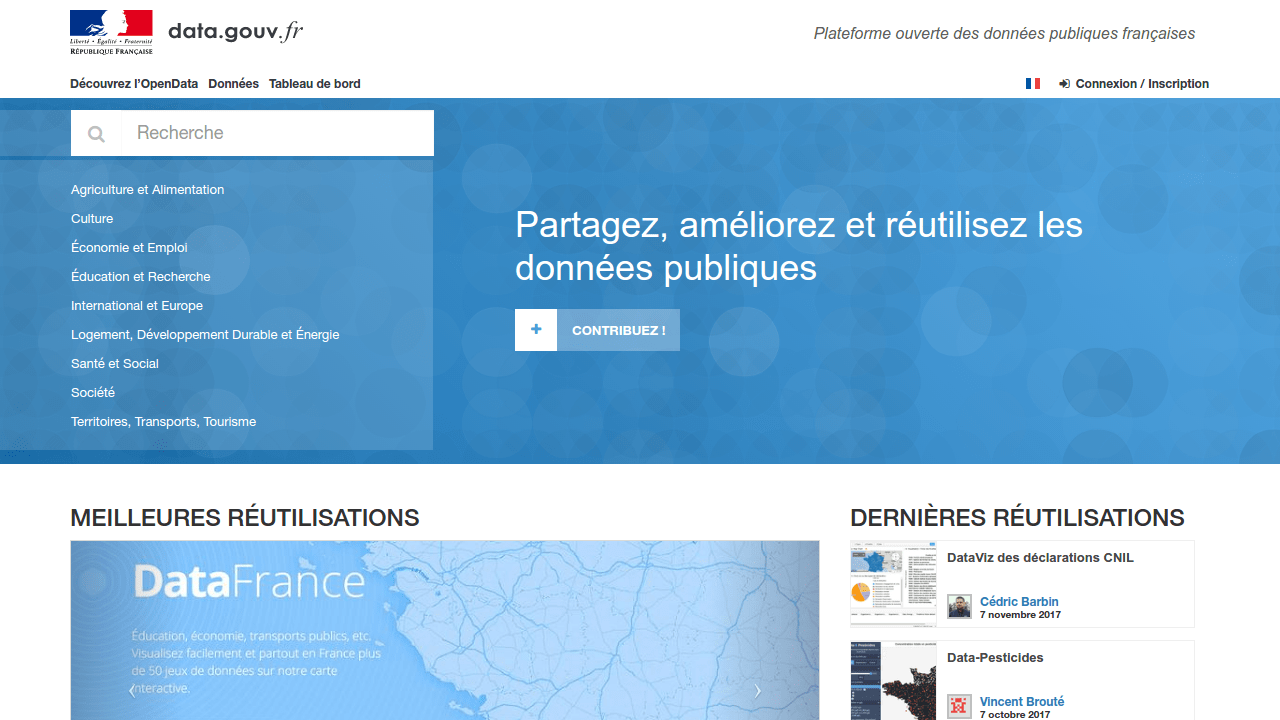This screenshot has height=720, width=1280.
Task: Open the Découvrez l'OpenData menu
Action: point(134,84)
